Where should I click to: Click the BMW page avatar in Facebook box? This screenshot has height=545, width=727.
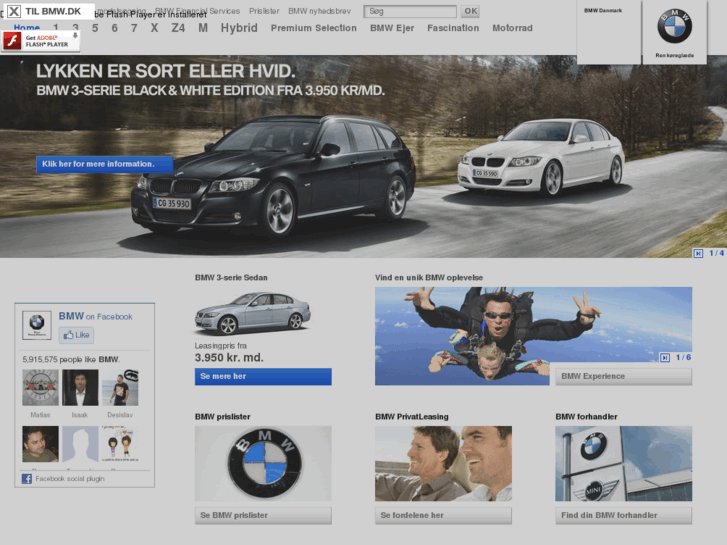(37, 325)
